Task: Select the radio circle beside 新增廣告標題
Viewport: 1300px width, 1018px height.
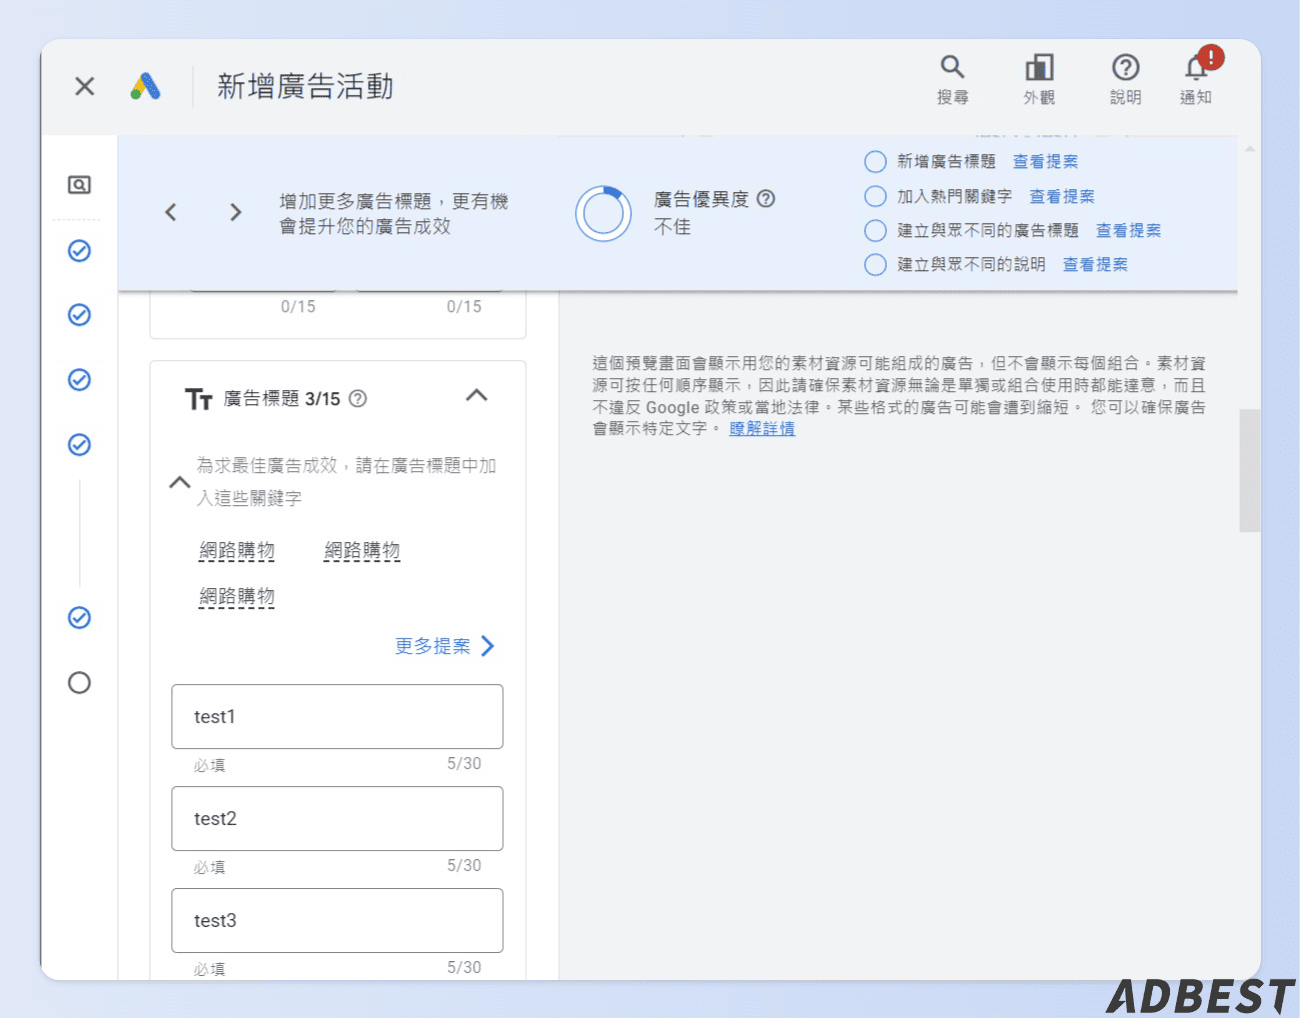Action: [x=875, y=161]
